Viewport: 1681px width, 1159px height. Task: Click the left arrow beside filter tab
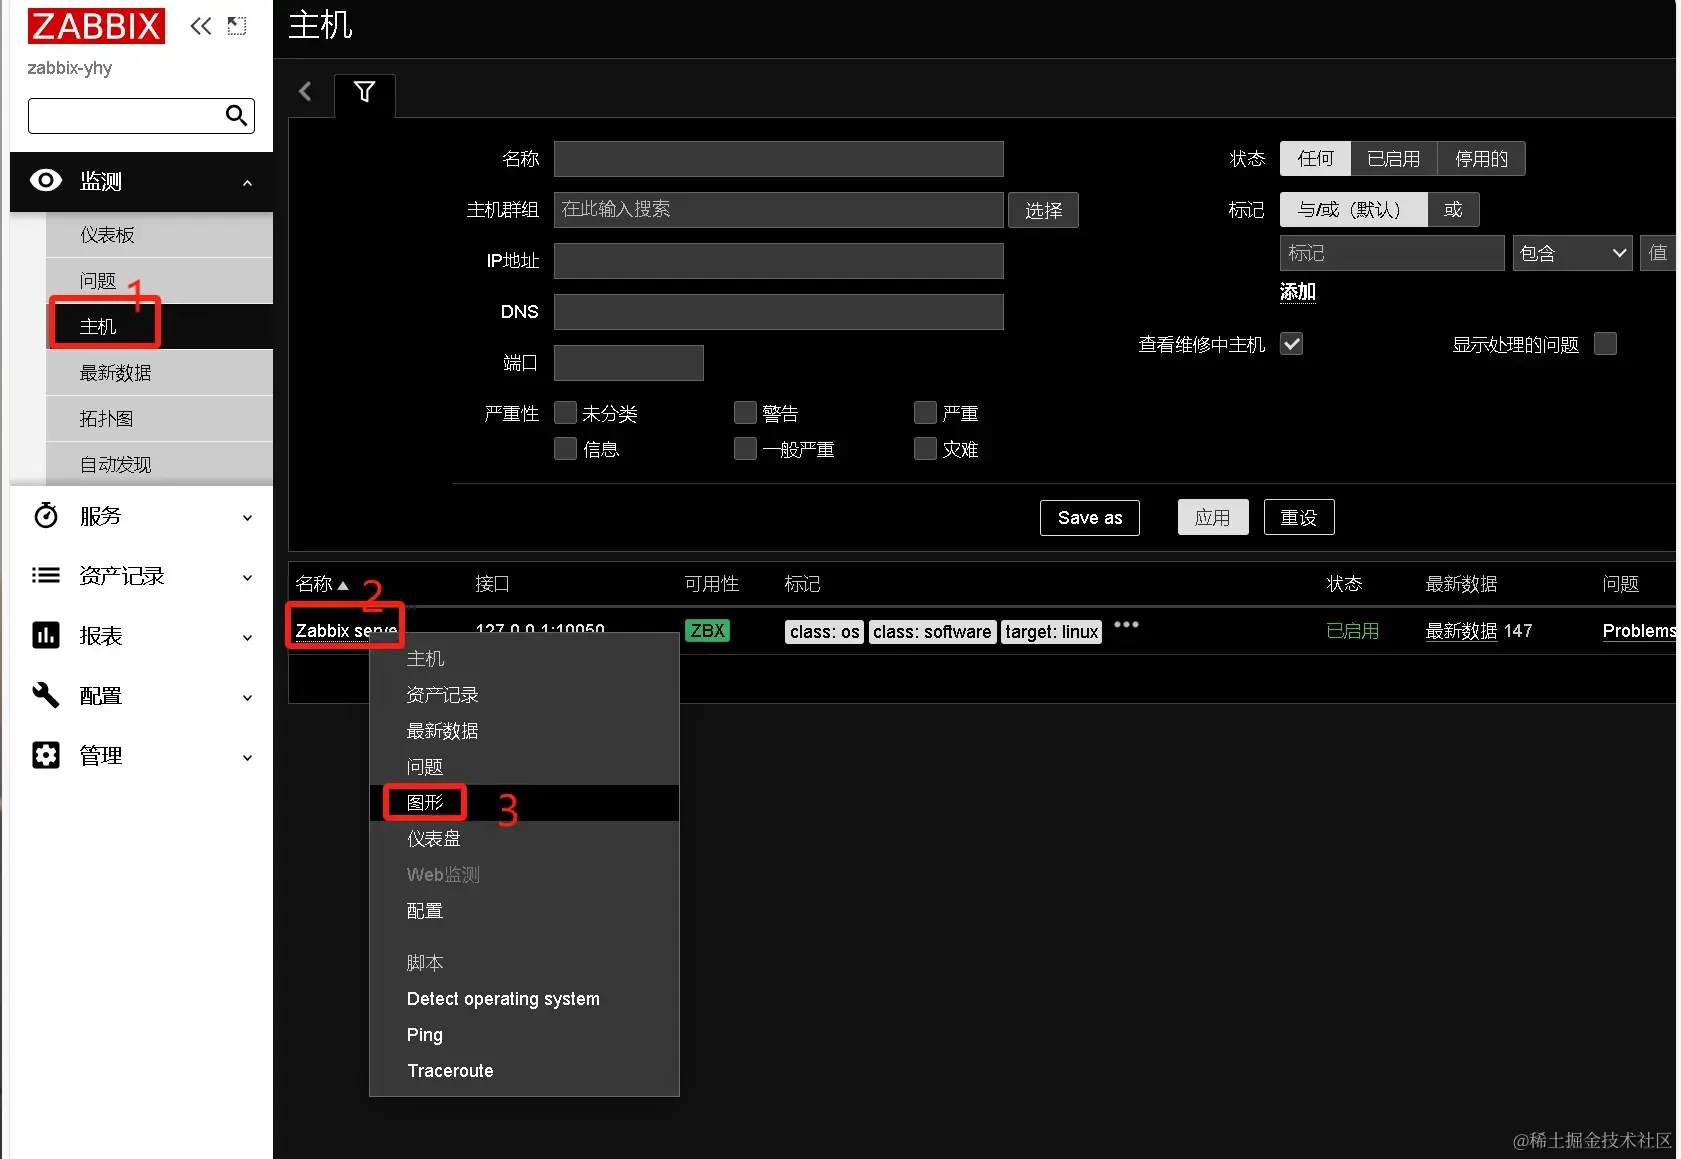(306, 92)
